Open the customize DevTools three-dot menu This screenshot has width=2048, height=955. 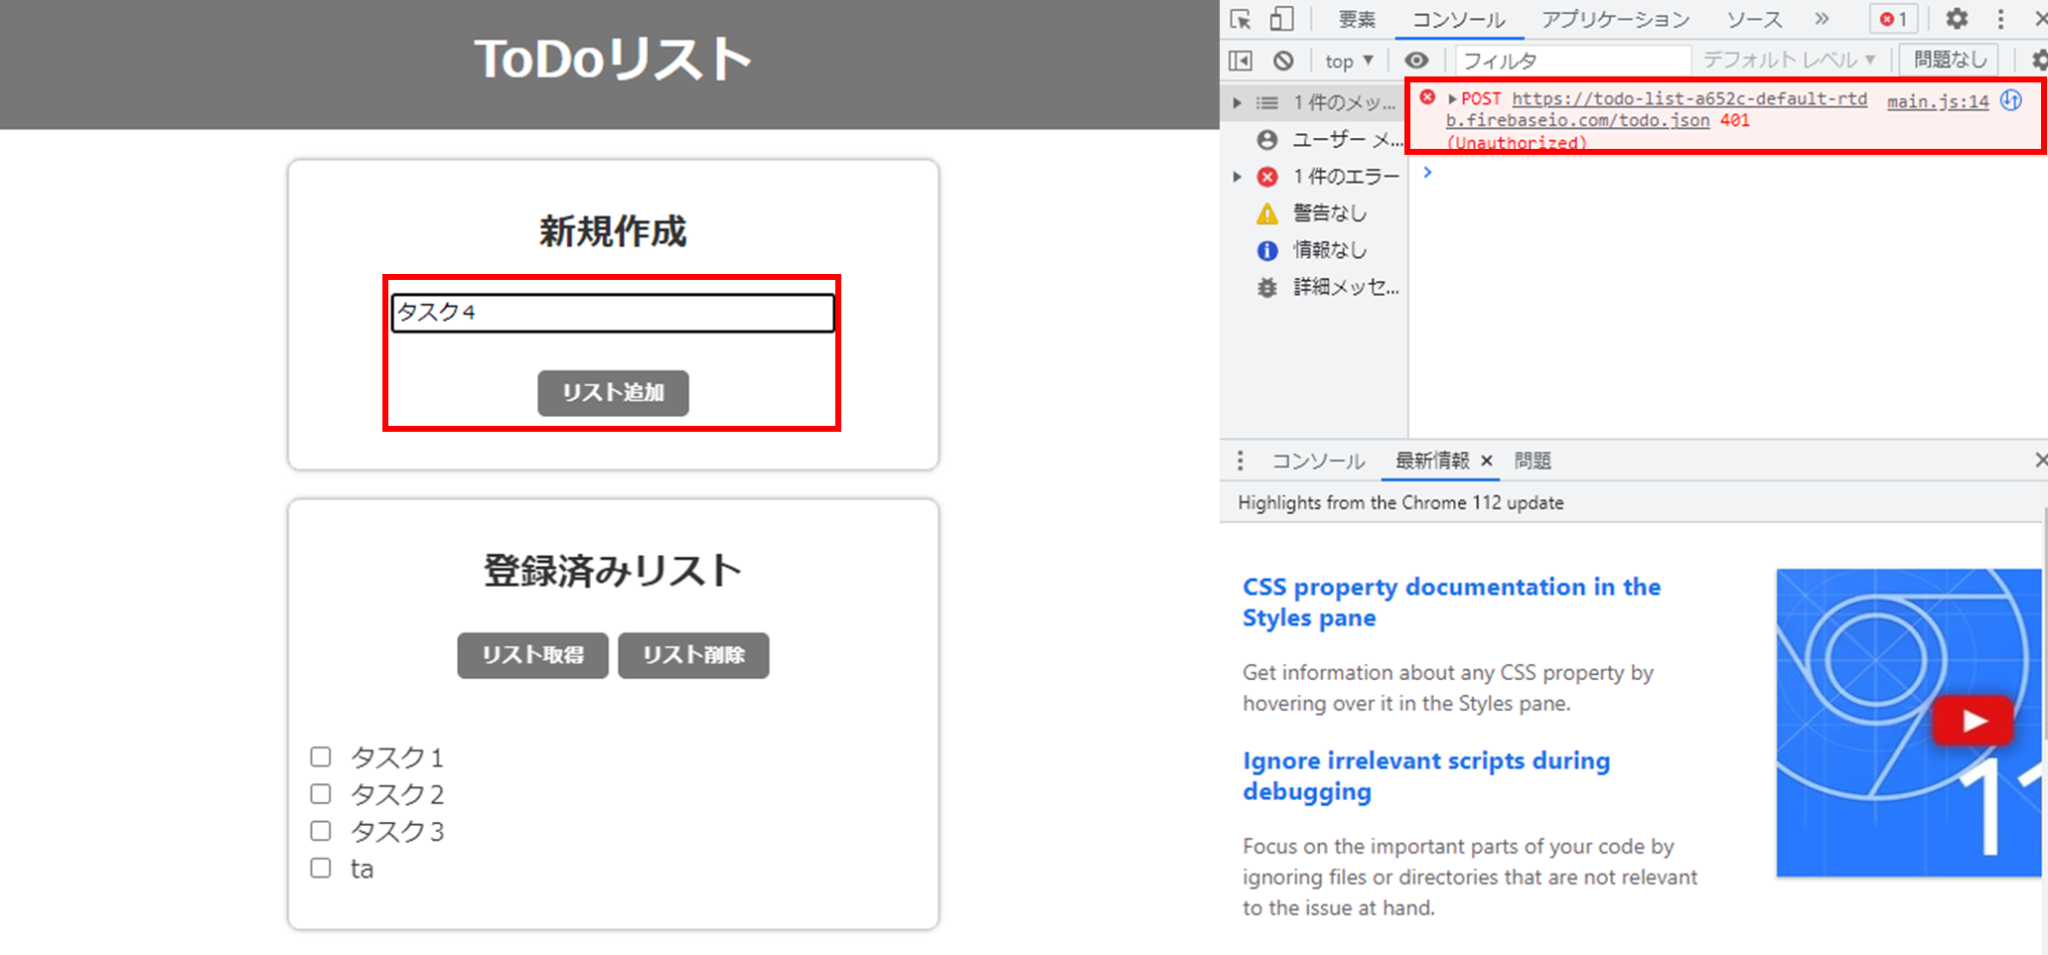click(x=1999, y=18)
